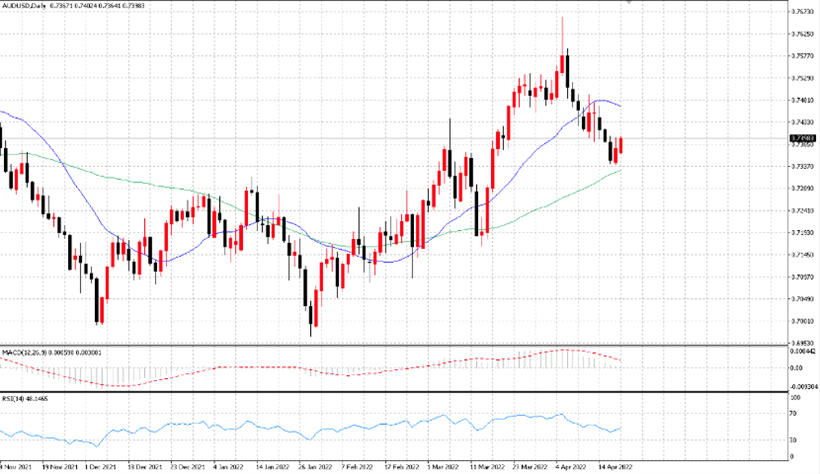Click the RSI 70 level label
Viewport: 820px width, 474px height.
[793, 414]
